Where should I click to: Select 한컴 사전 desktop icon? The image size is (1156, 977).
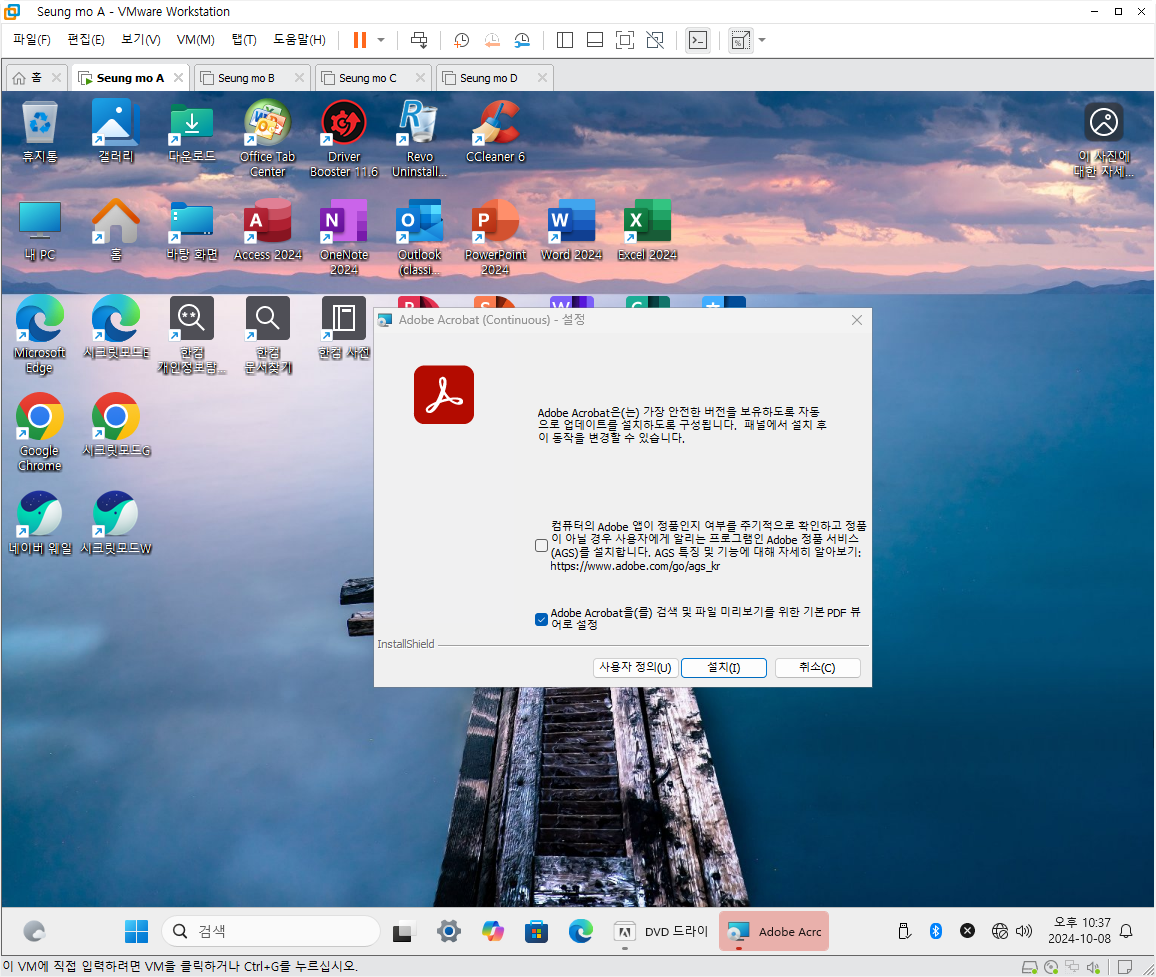(344, 327)
